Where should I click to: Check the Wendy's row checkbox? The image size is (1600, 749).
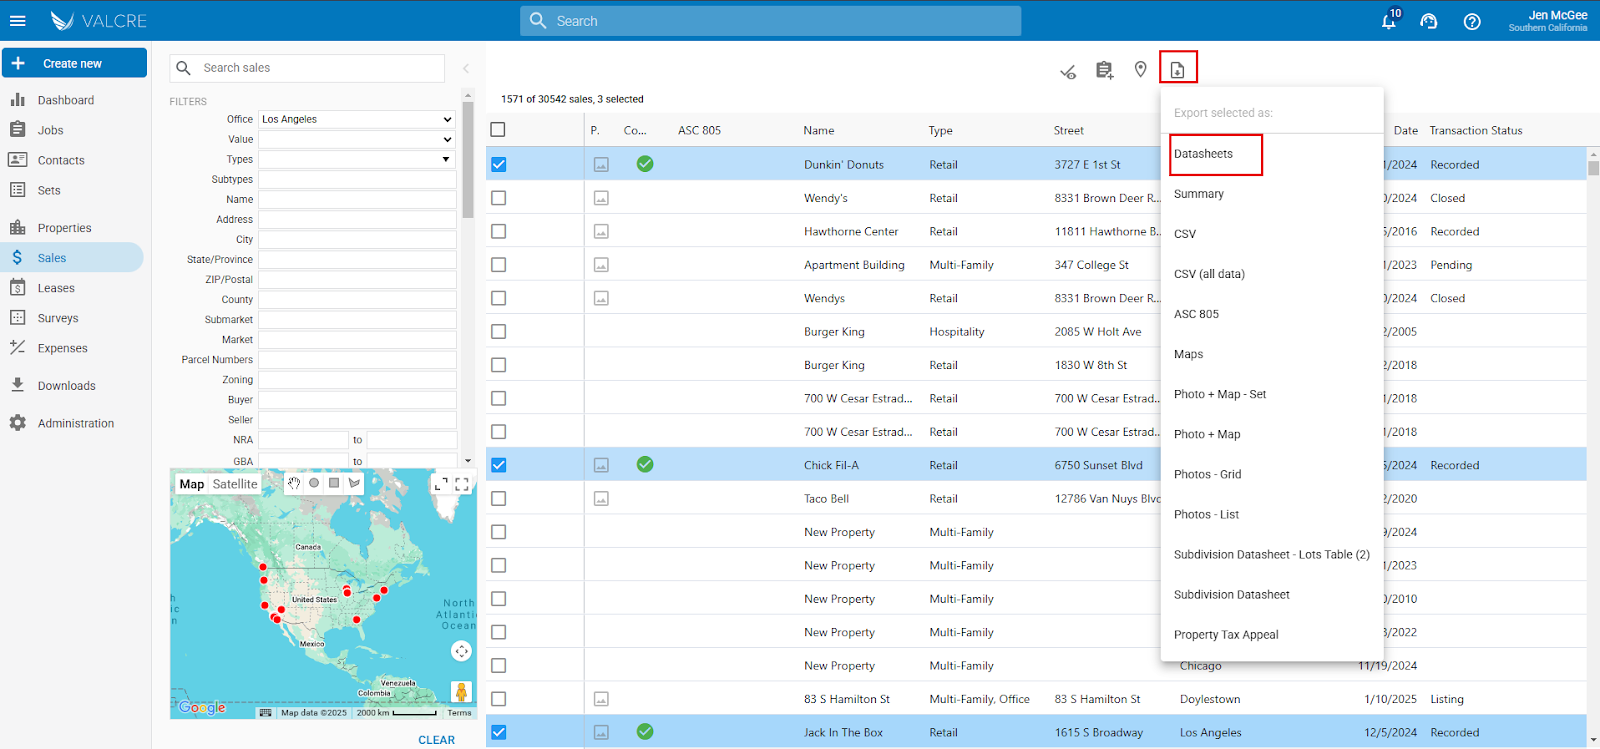pyautogui.click(x=499, y=198)
